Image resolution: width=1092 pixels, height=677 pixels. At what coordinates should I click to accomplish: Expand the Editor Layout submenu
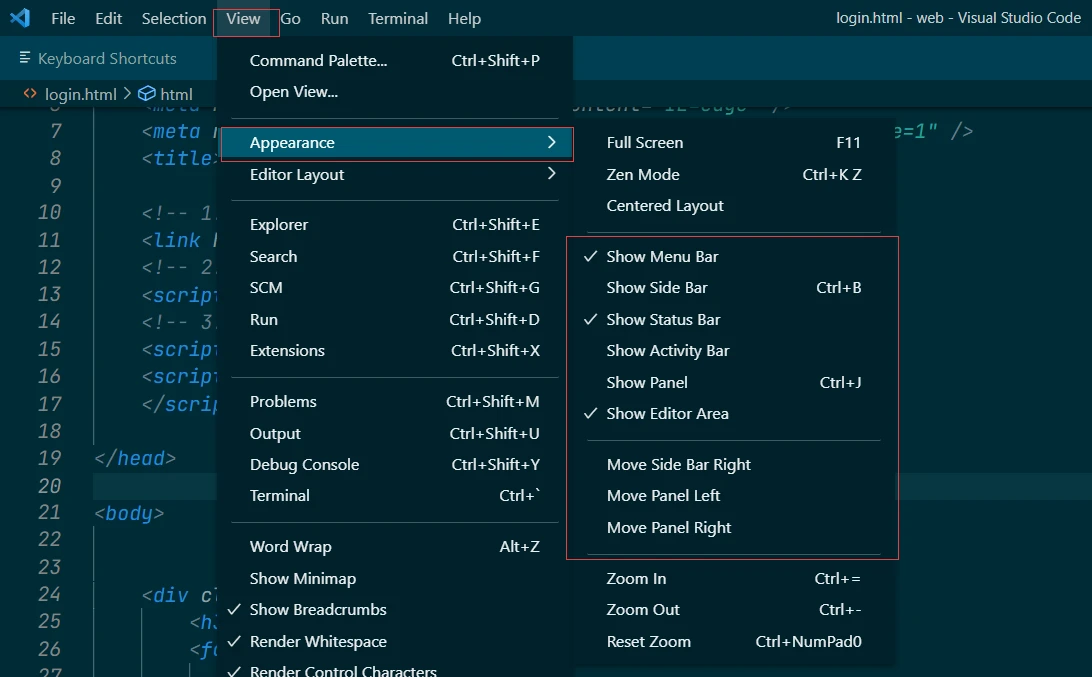(297, 174)
